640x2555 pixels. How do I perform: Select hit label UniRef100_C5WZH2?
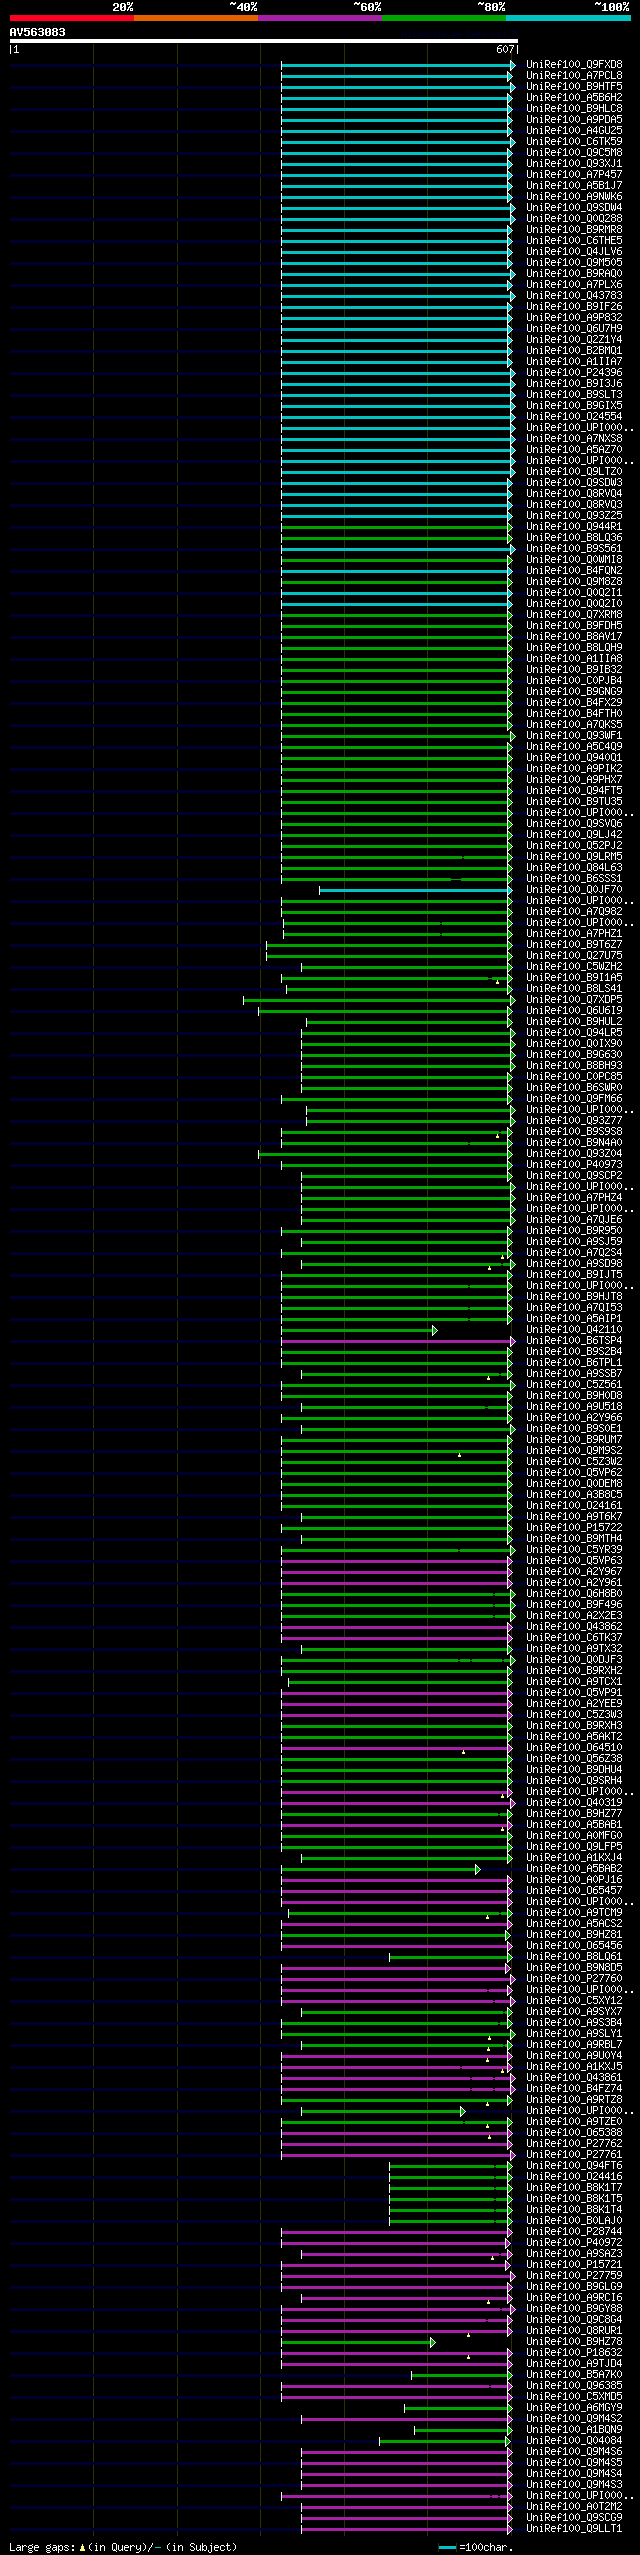pyautogui.click(x=574, y=967)
